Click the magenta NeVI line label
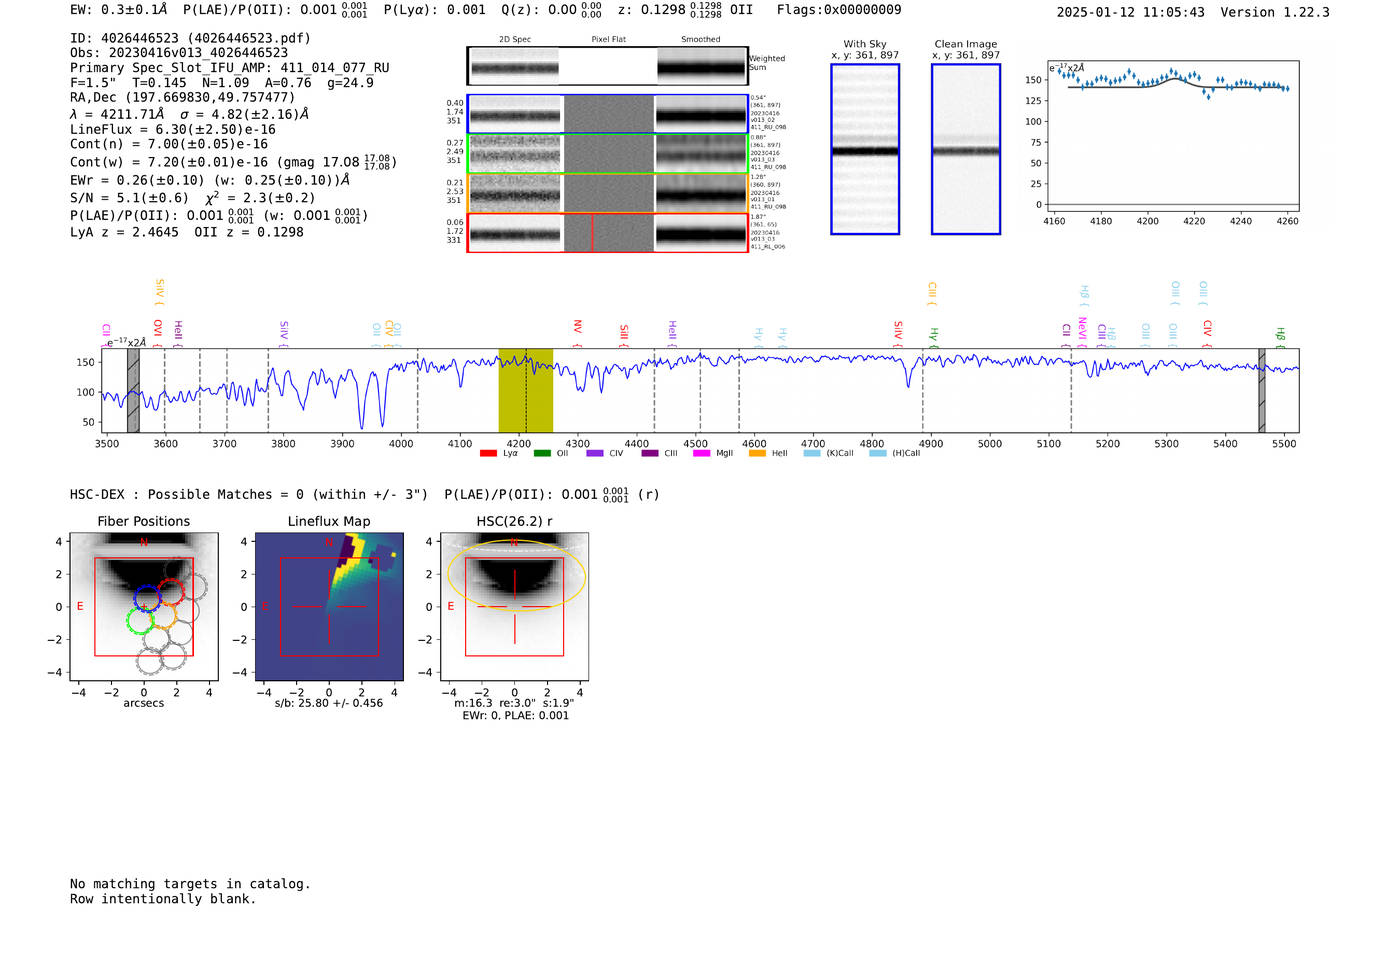This screenshot has height=953, width=1400. coord(1082,332)
